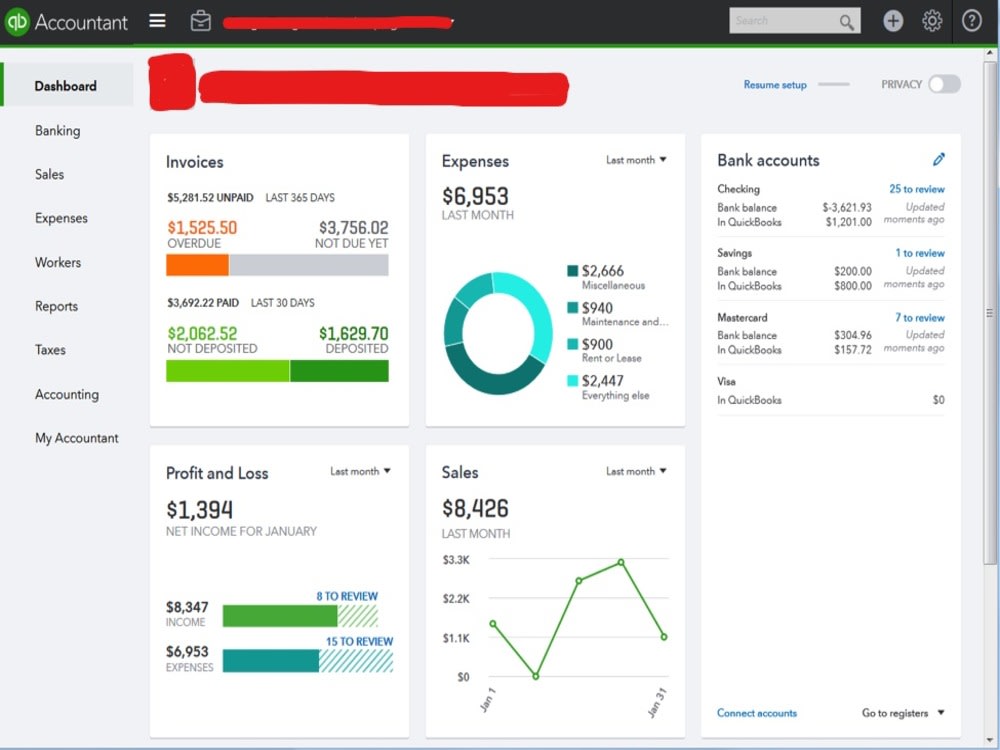
Task: Open the Create plus icon
Action: [x=893, y=21]
